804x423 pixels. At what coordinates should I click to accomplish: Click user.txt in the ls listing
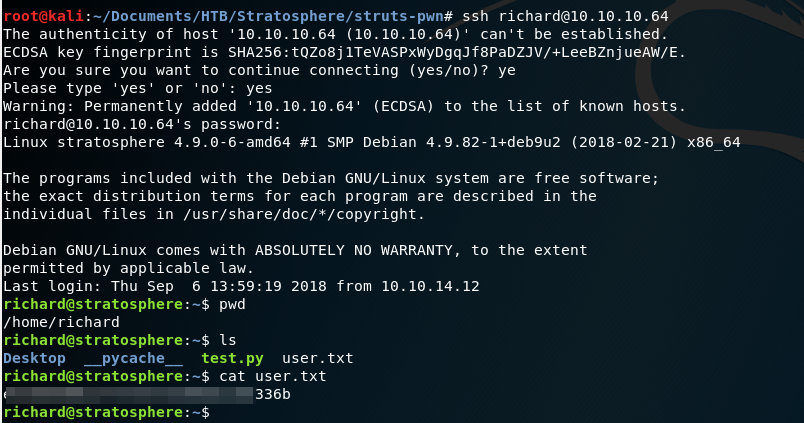pyautogui.click(x=320, y=358)
